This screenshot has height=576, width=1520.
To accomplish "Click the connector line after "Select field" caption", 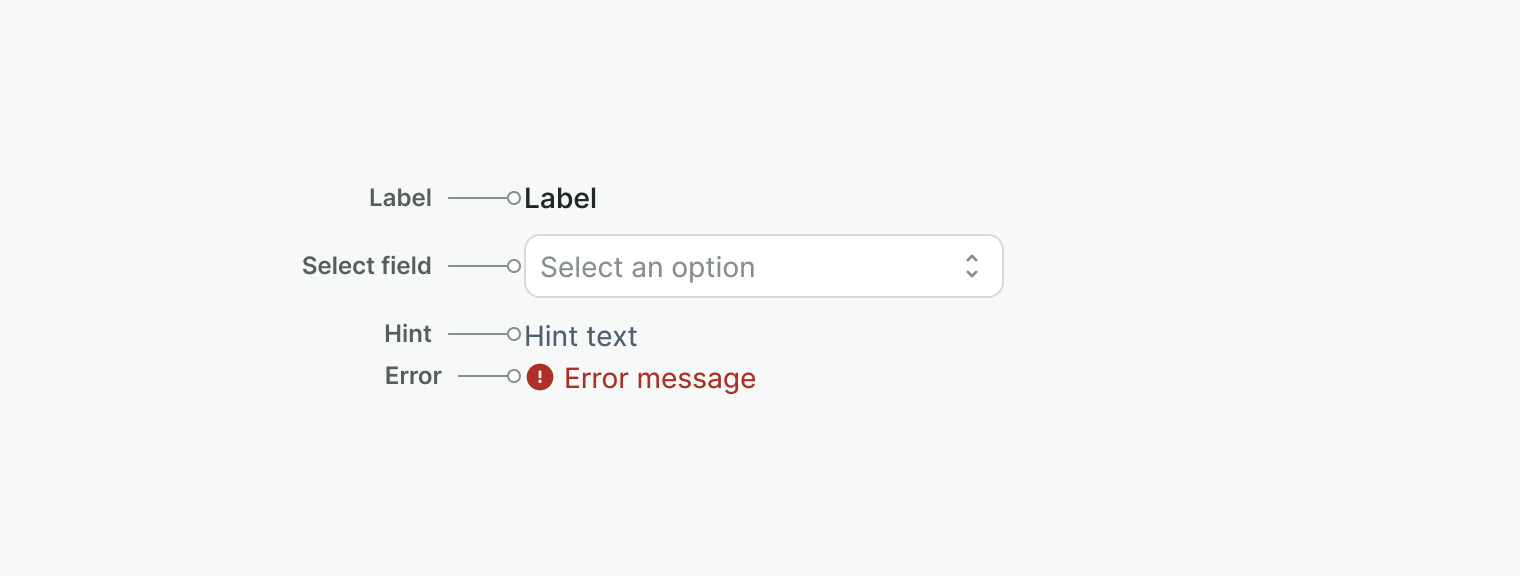I will (x=477, y=266).
